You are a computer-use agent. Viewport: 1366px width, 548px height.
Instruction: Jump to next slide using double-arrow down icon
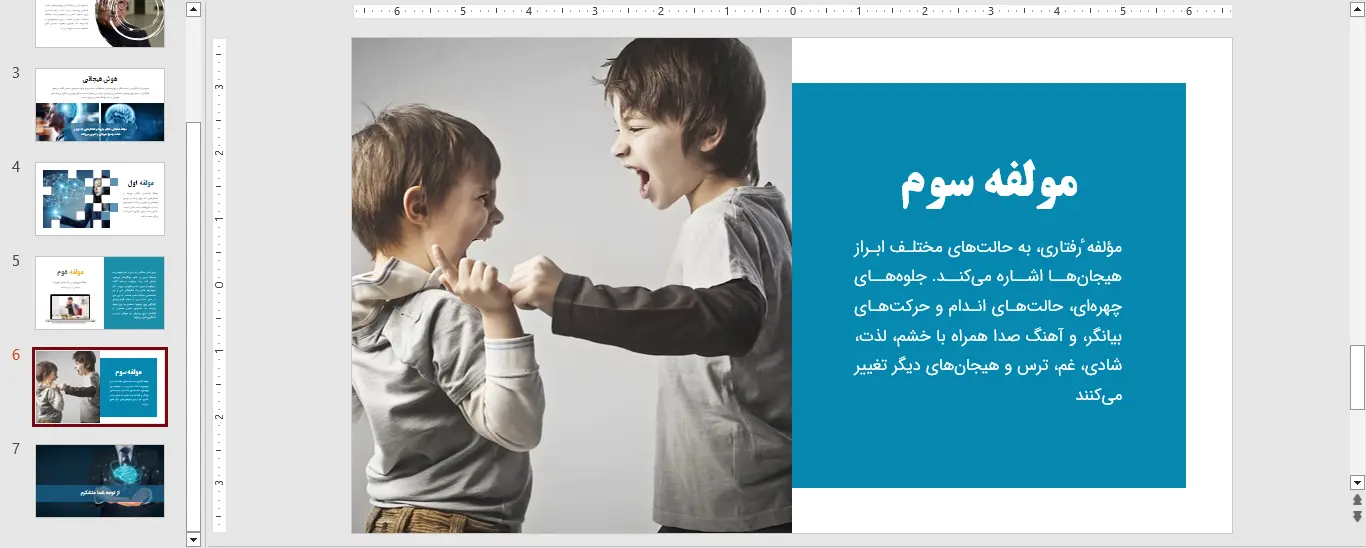point(1357,516)
